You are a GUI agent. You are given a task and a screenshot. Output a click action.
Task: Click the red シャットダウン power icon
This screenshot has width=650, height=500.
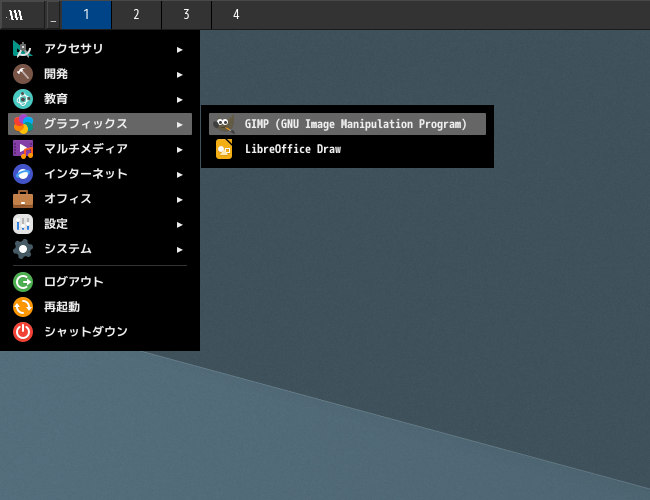tap(23, 332)
